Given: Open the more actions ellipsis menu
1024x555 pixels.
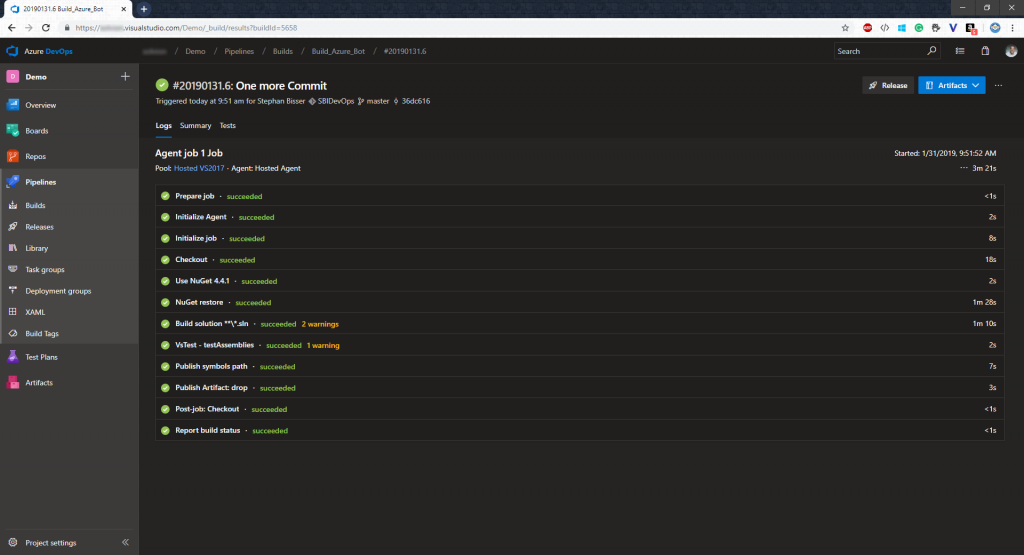Looking at the screenshot, I should pyautogui.click(x=998, y=86).
